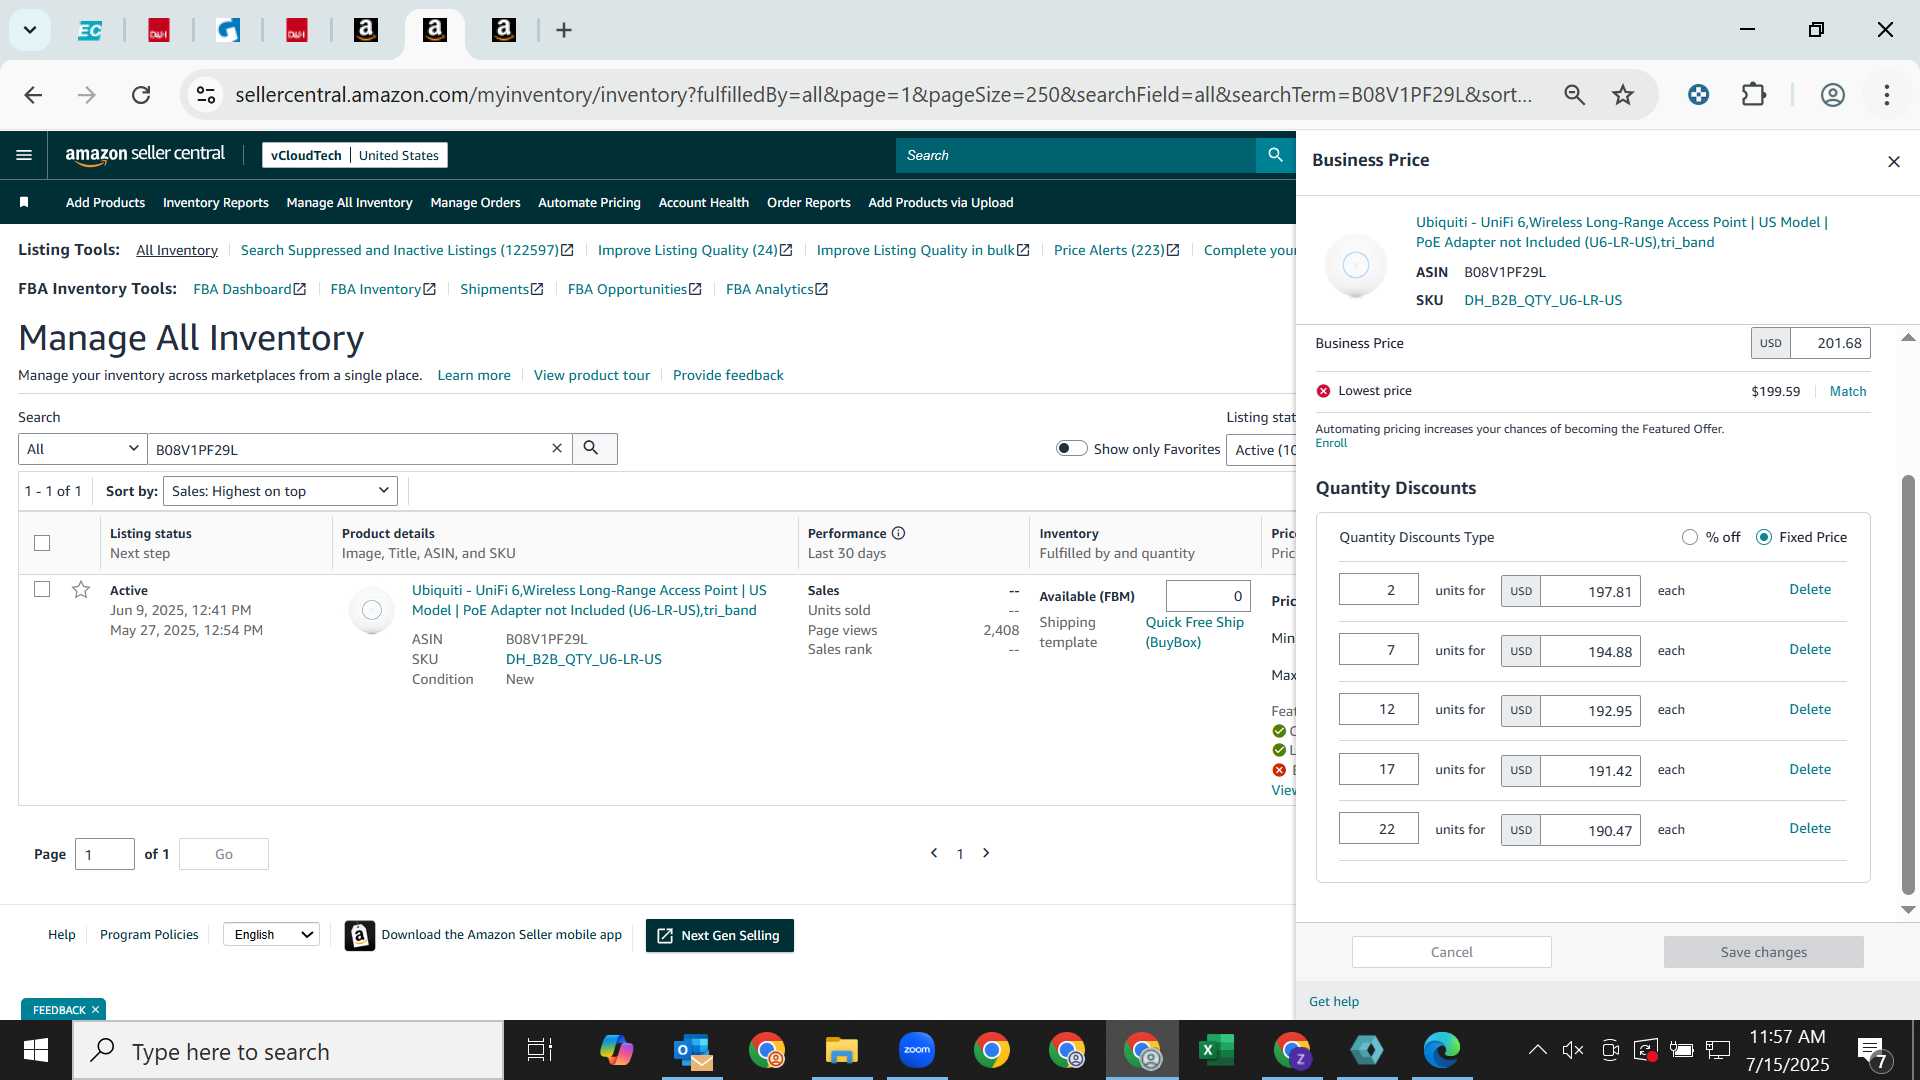Viewport: 1920px width, 1080px height.
Task: Reload the page with refresh icon
Action: (x=141, y=95)
